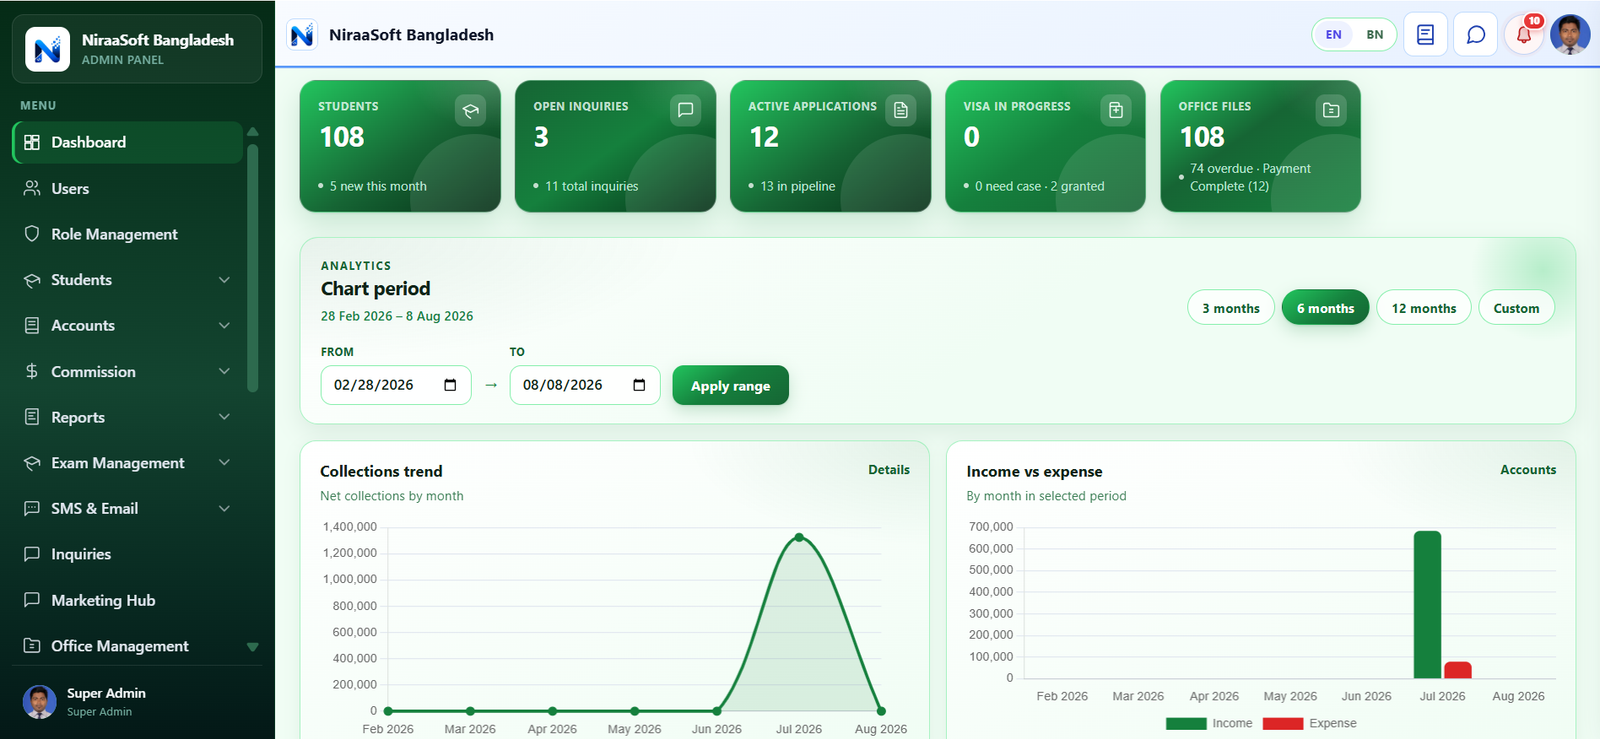
Task: Toggle the Expense legend item in chart
Action: point(1310,723)
